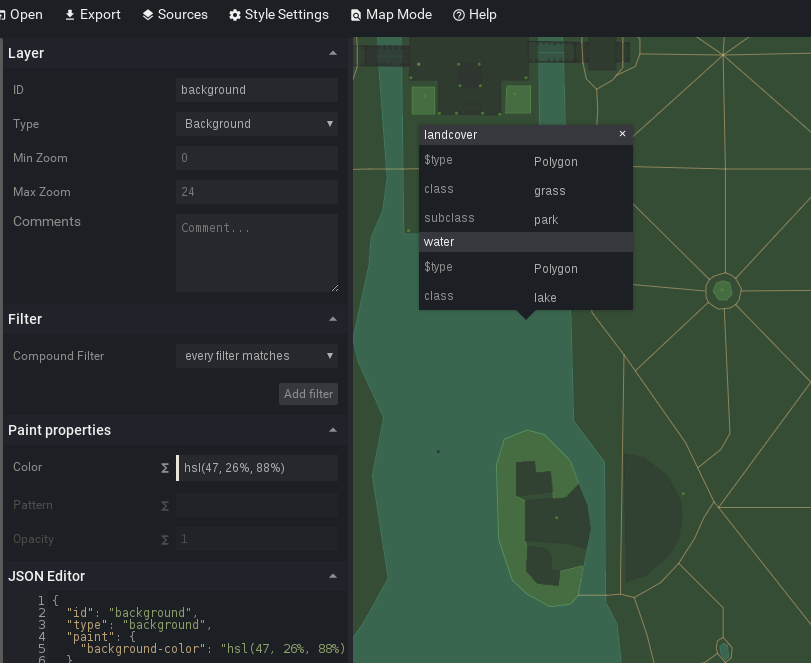
Task: Collapse the Filter section
Action: pos(333,319)
